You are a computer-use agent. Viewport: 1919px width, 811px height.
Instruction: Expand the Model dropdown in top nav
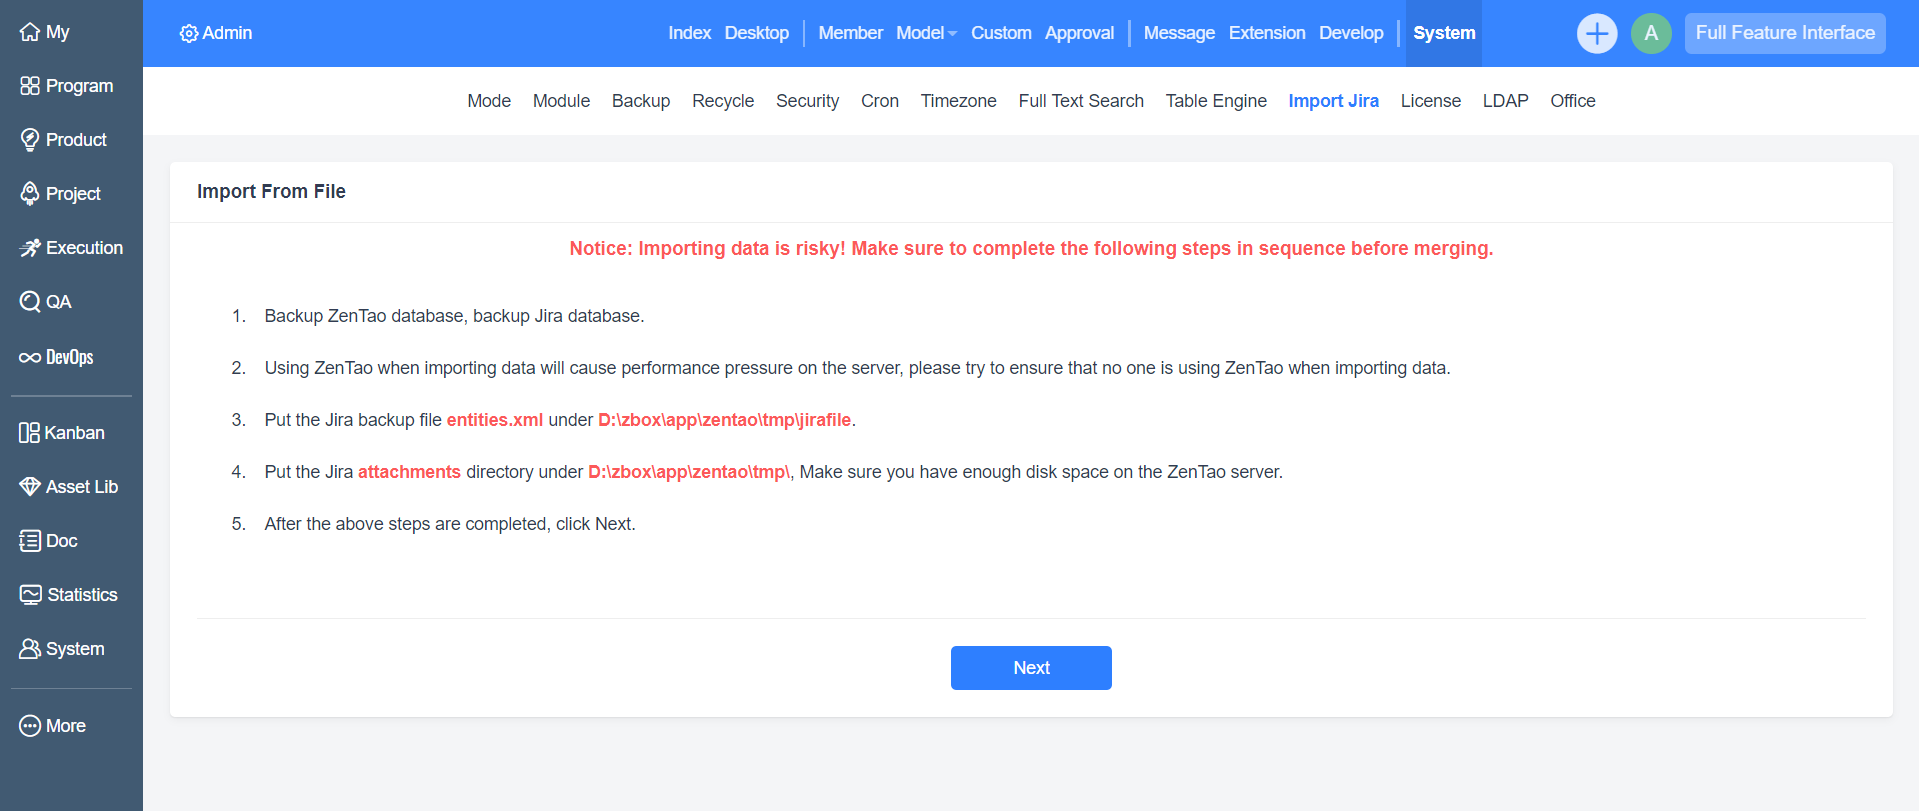(926, 33)
